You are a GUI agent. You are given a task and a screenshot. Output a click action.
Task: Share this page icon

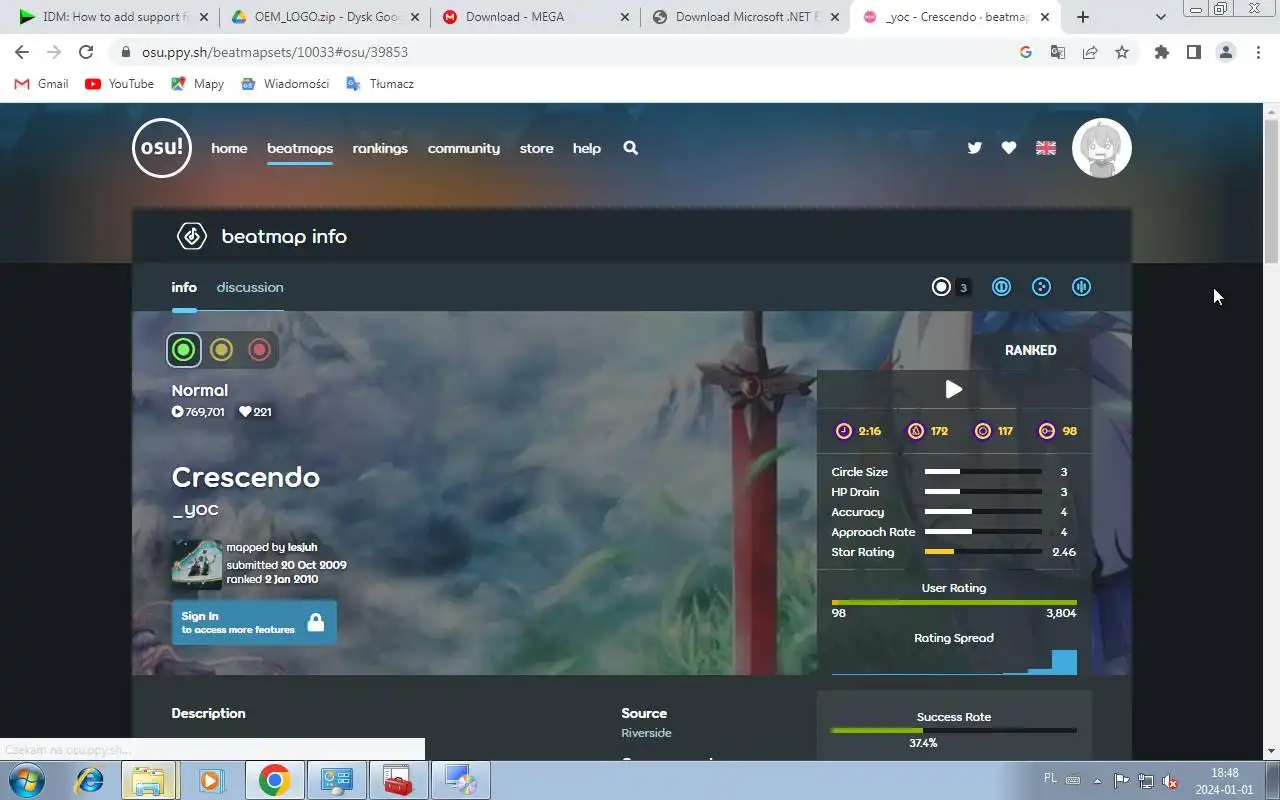1090,52
